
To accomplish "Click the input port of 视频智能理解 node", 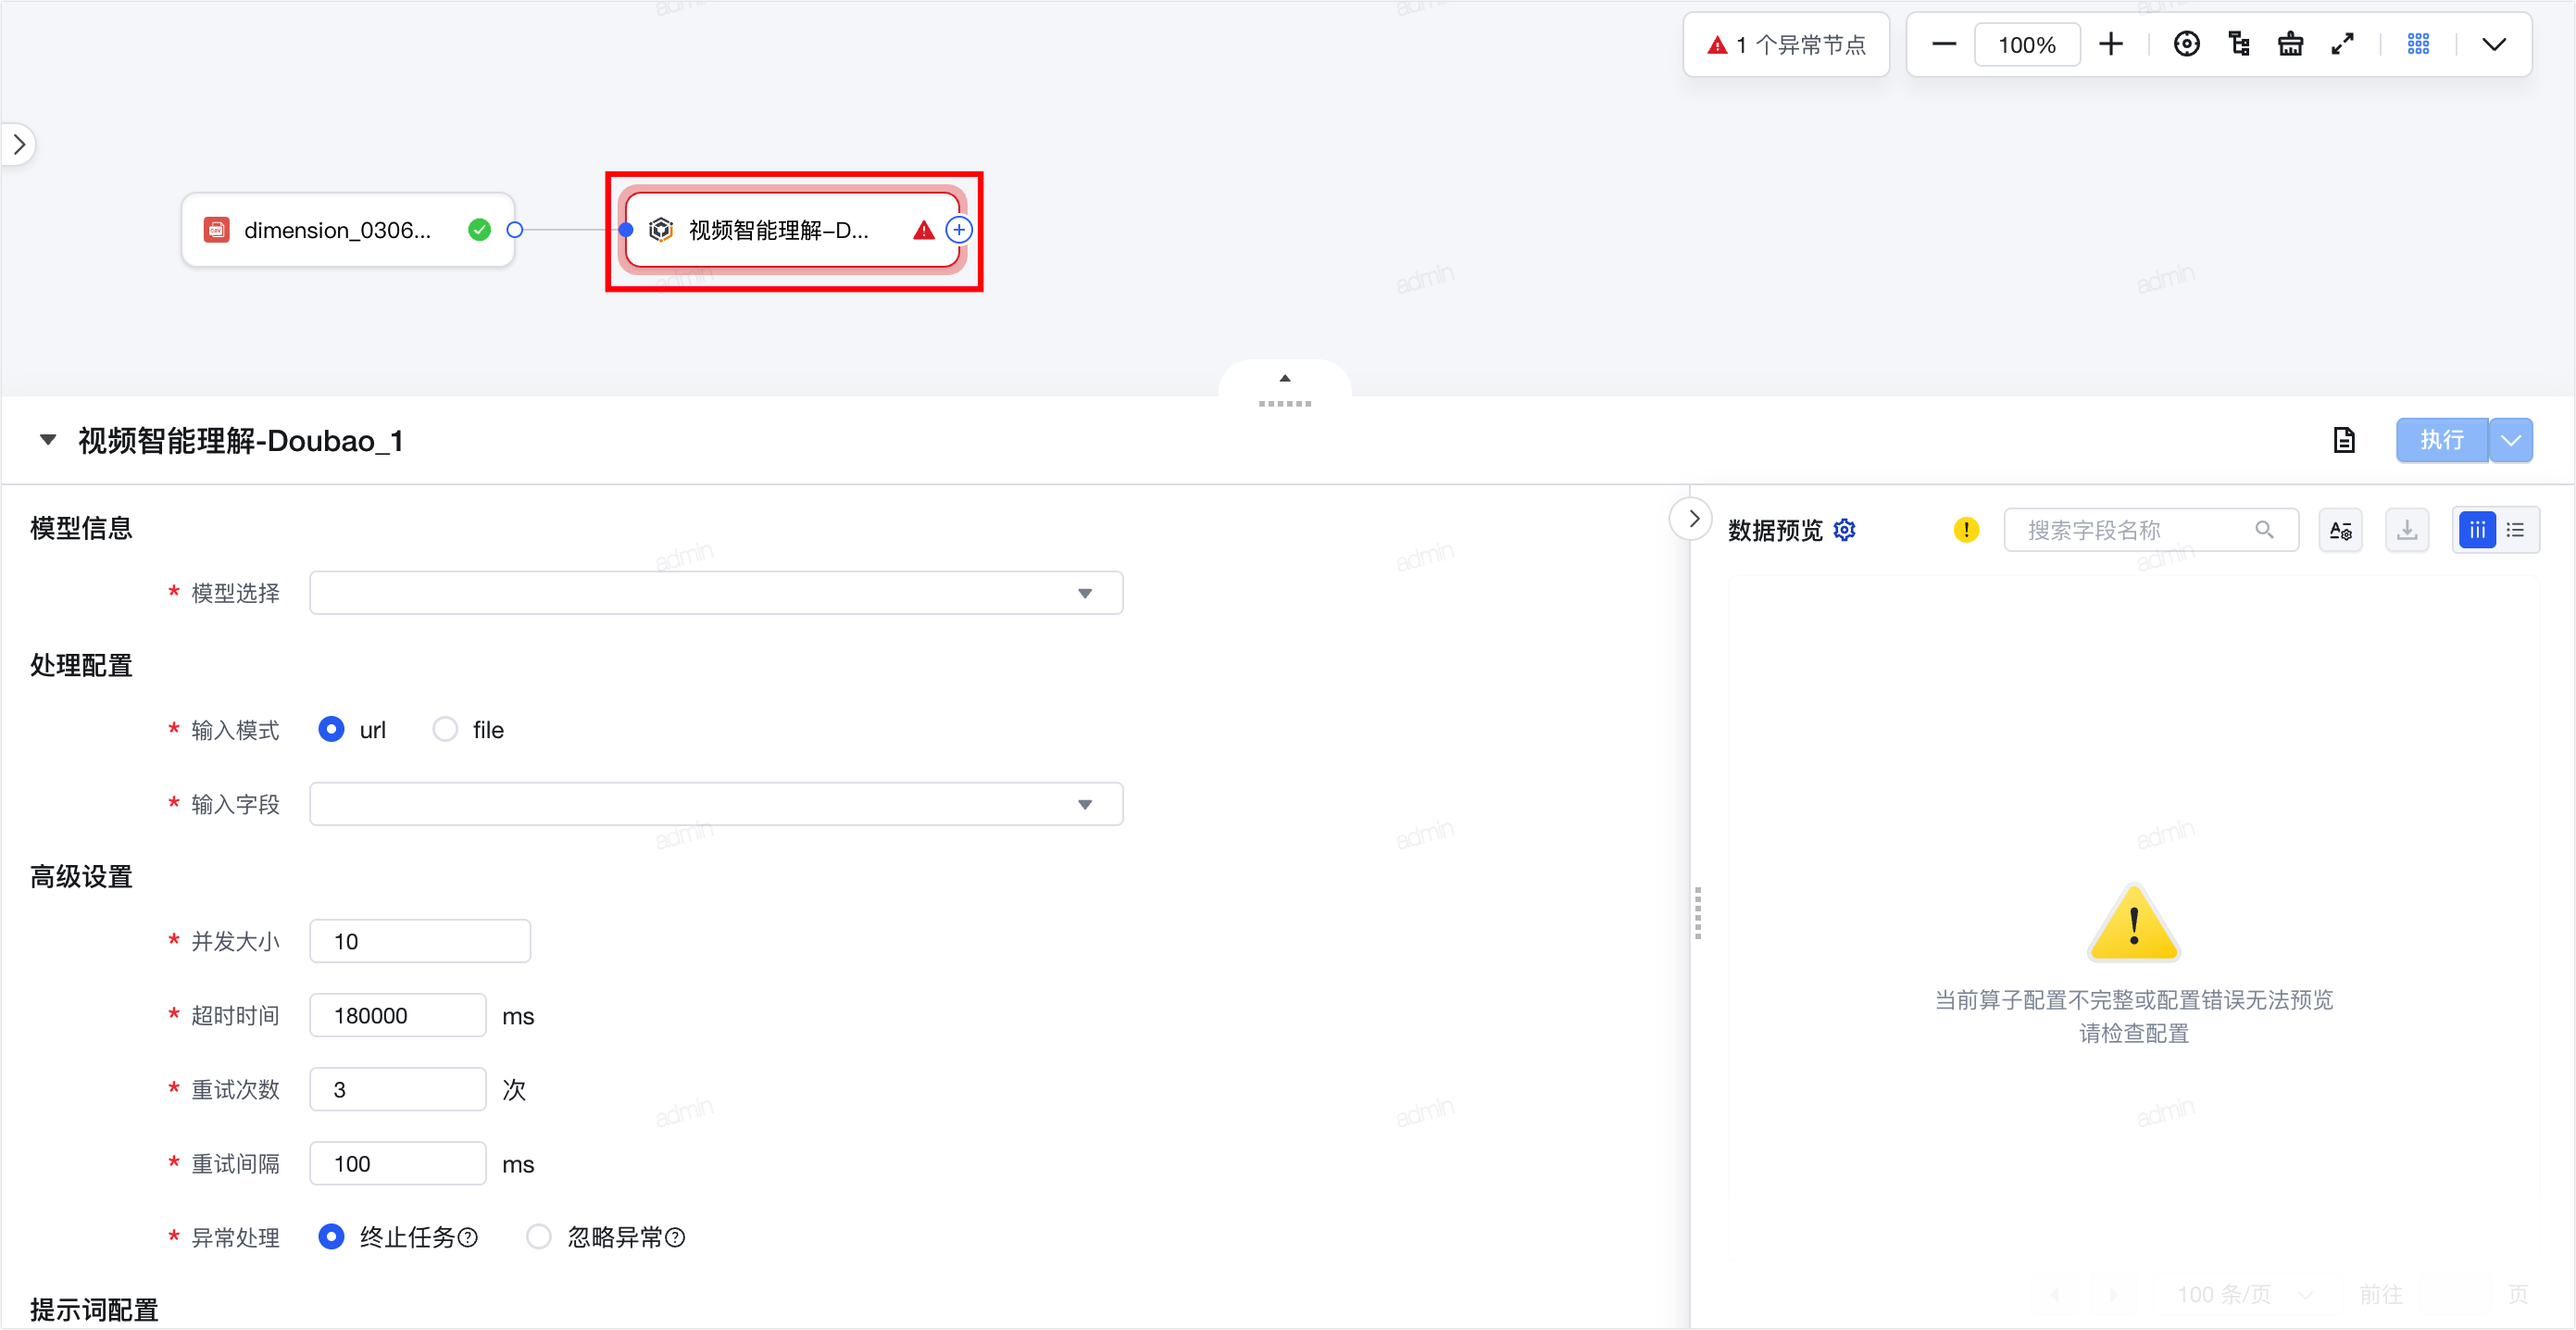I will 626,230.
